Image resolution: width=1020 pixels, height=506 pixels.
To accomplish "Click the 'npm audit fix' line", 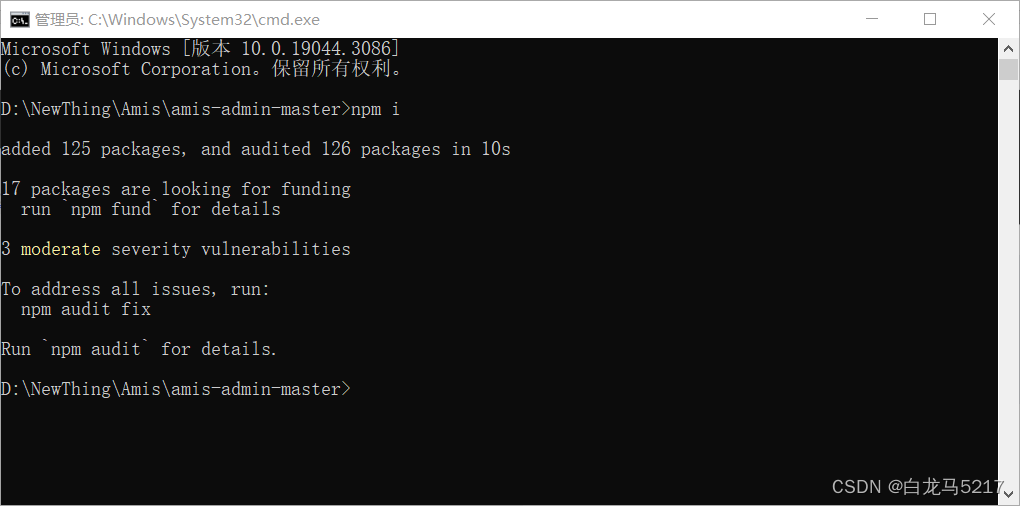I will point(86,309).
